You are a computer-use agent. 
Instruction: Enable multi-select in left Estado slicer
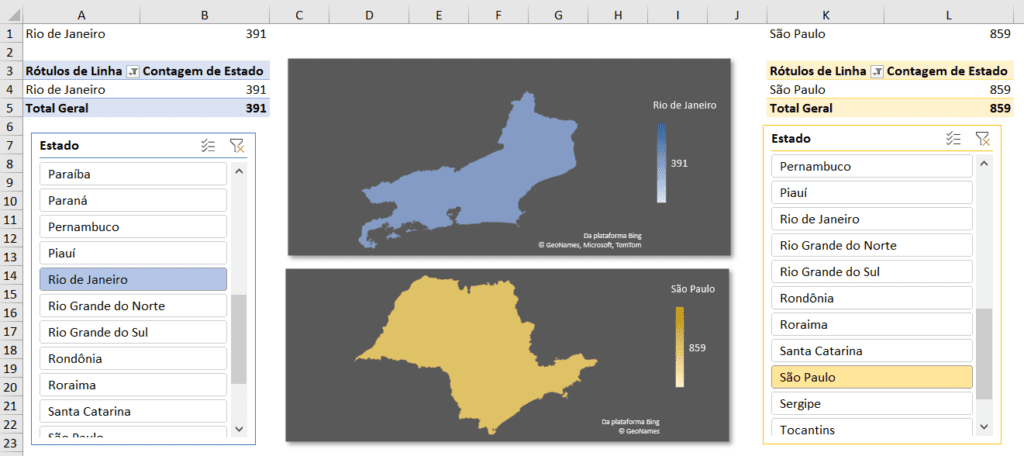[x=208, y=146]
